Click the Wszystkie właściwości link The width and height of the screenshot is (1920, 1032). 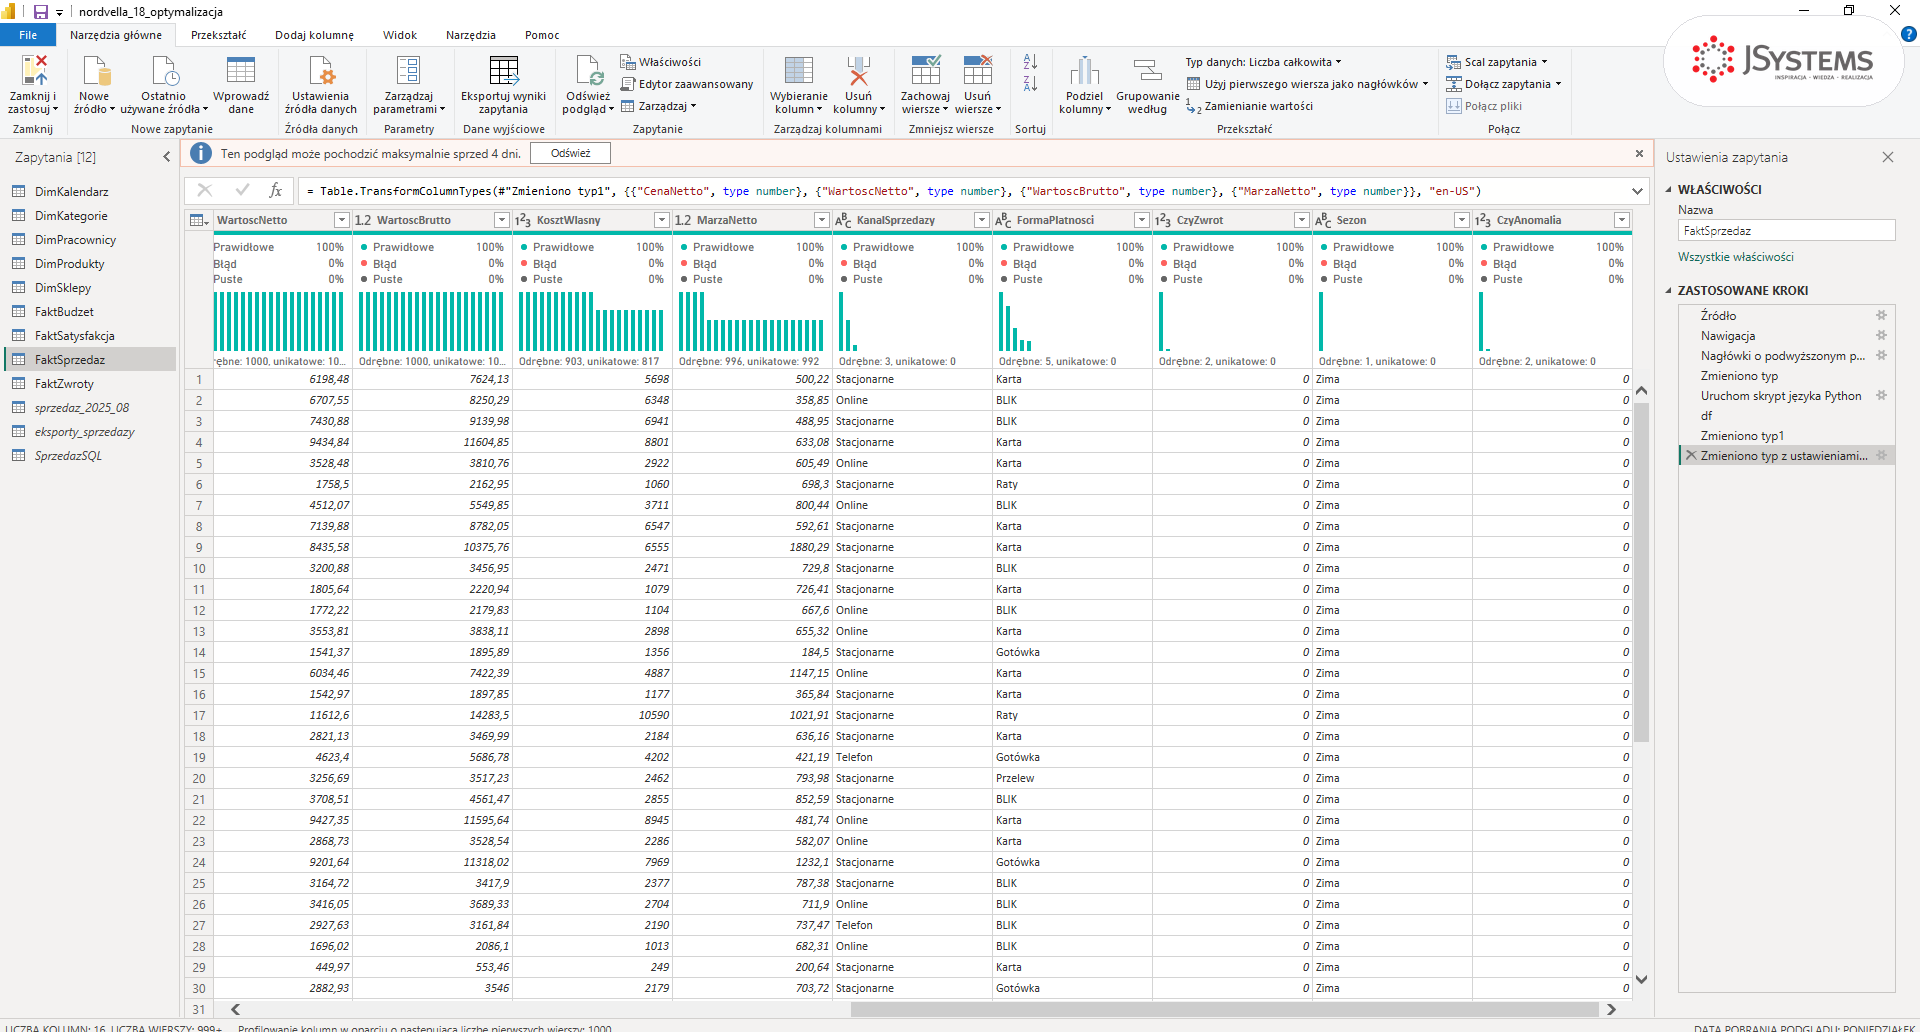coord(1735,257)
